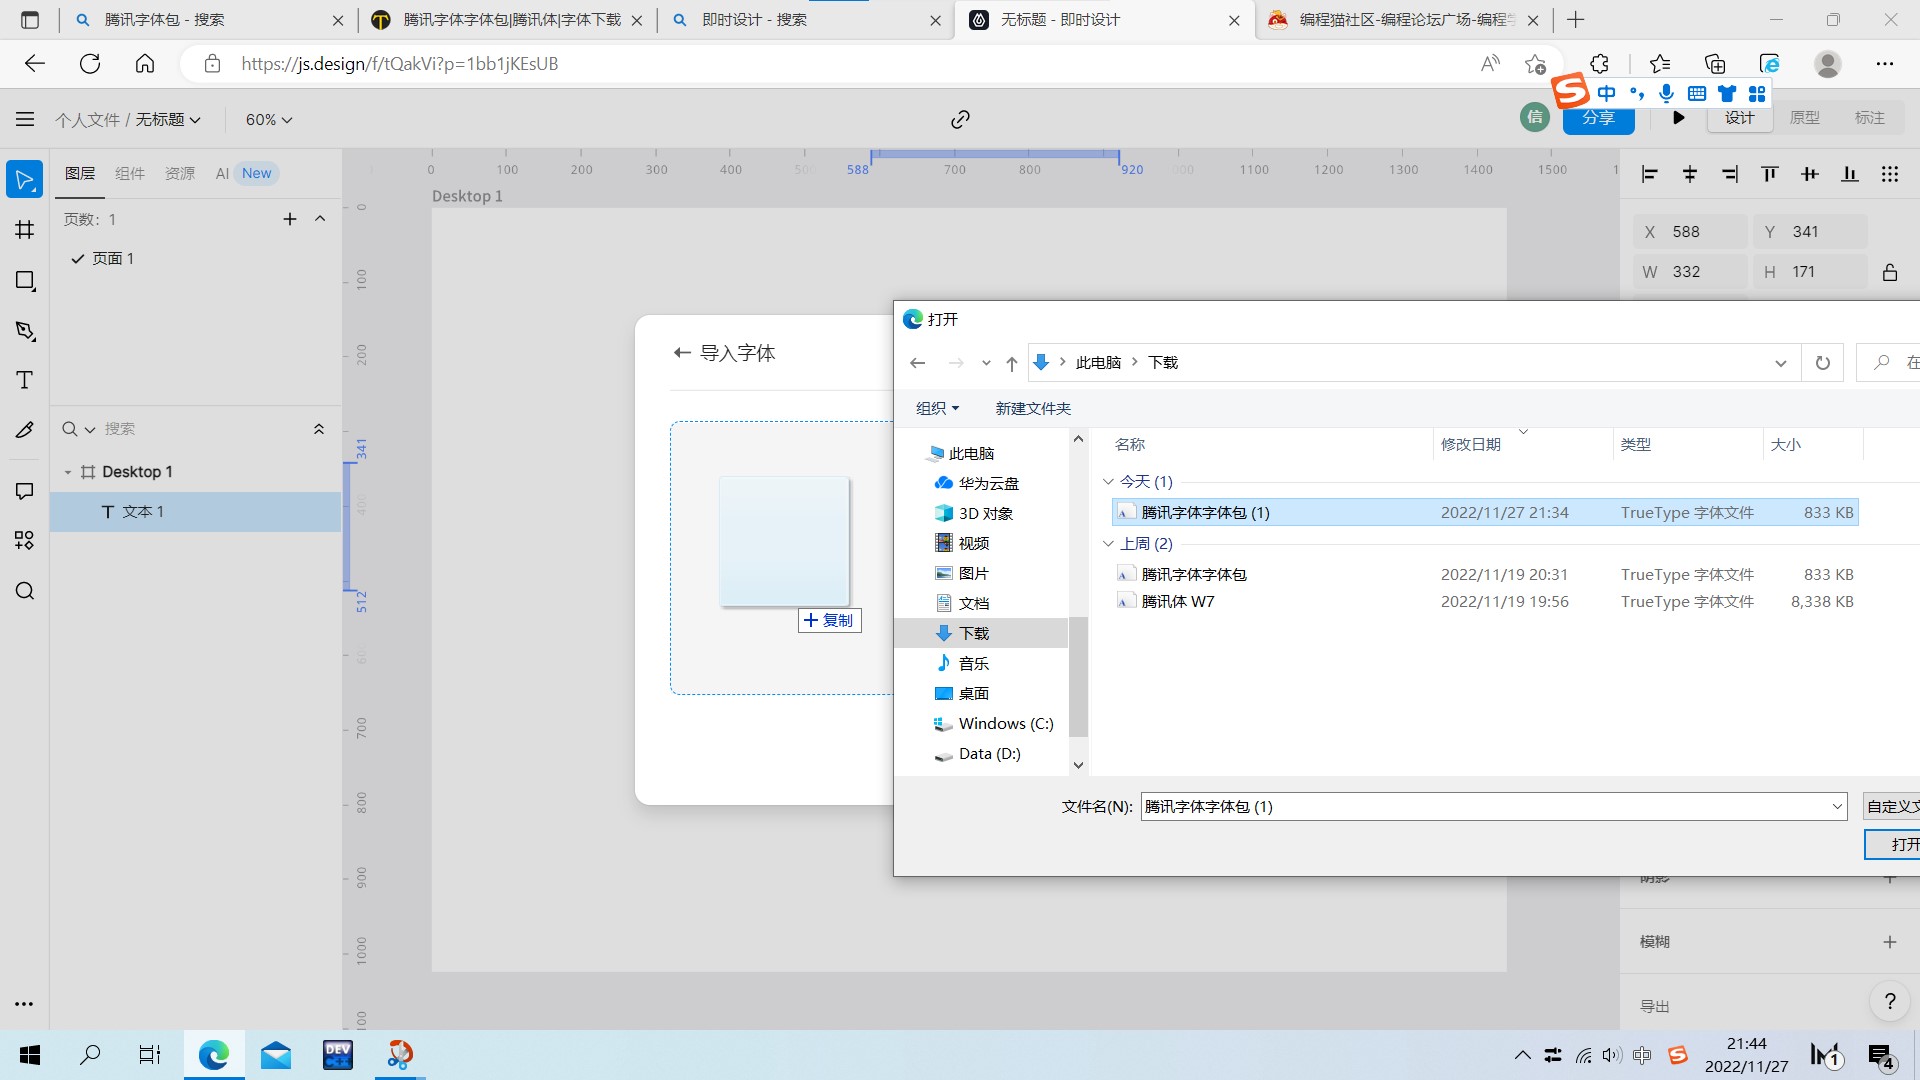The image size is (1920, 1080).
Task: Open 华为云盘 in navigation tree
Action: point(988,484)
